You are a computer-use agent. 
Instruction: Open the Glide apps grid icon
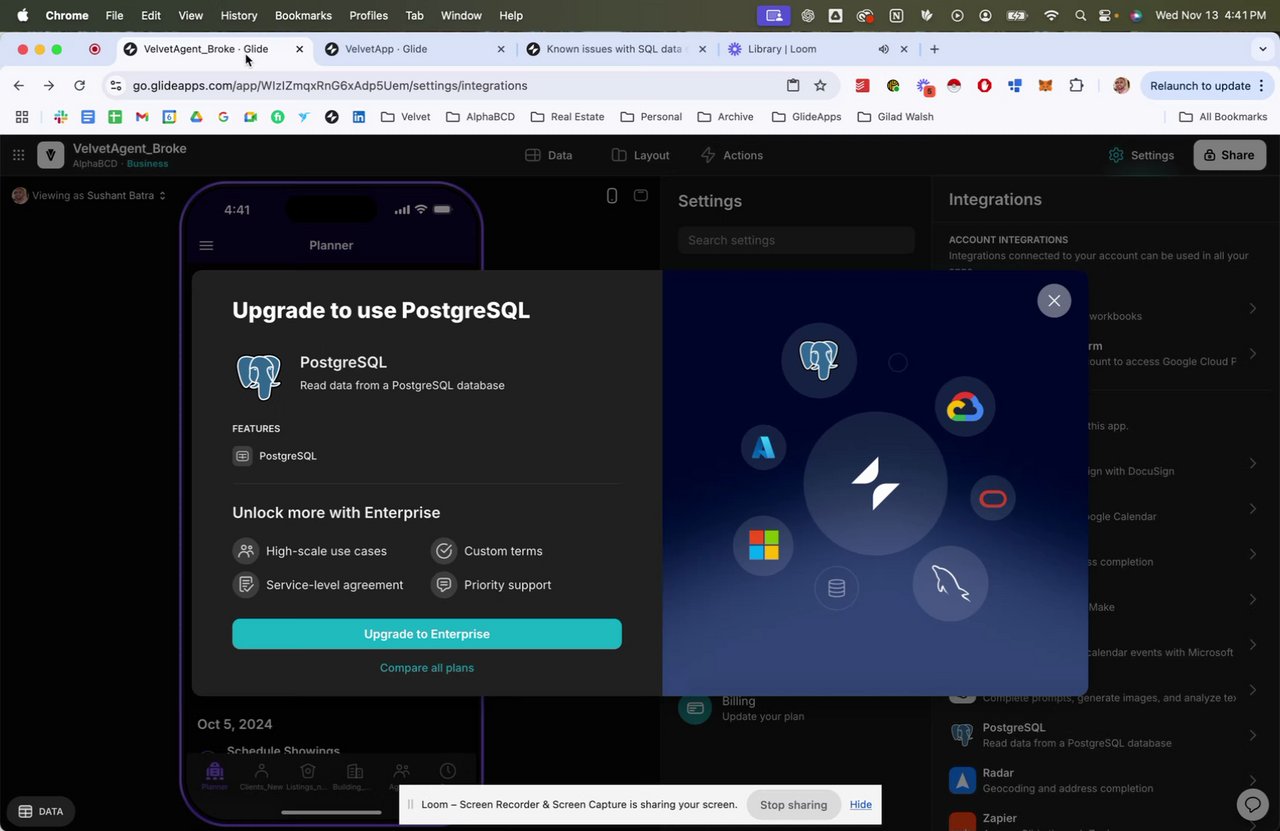18,155
